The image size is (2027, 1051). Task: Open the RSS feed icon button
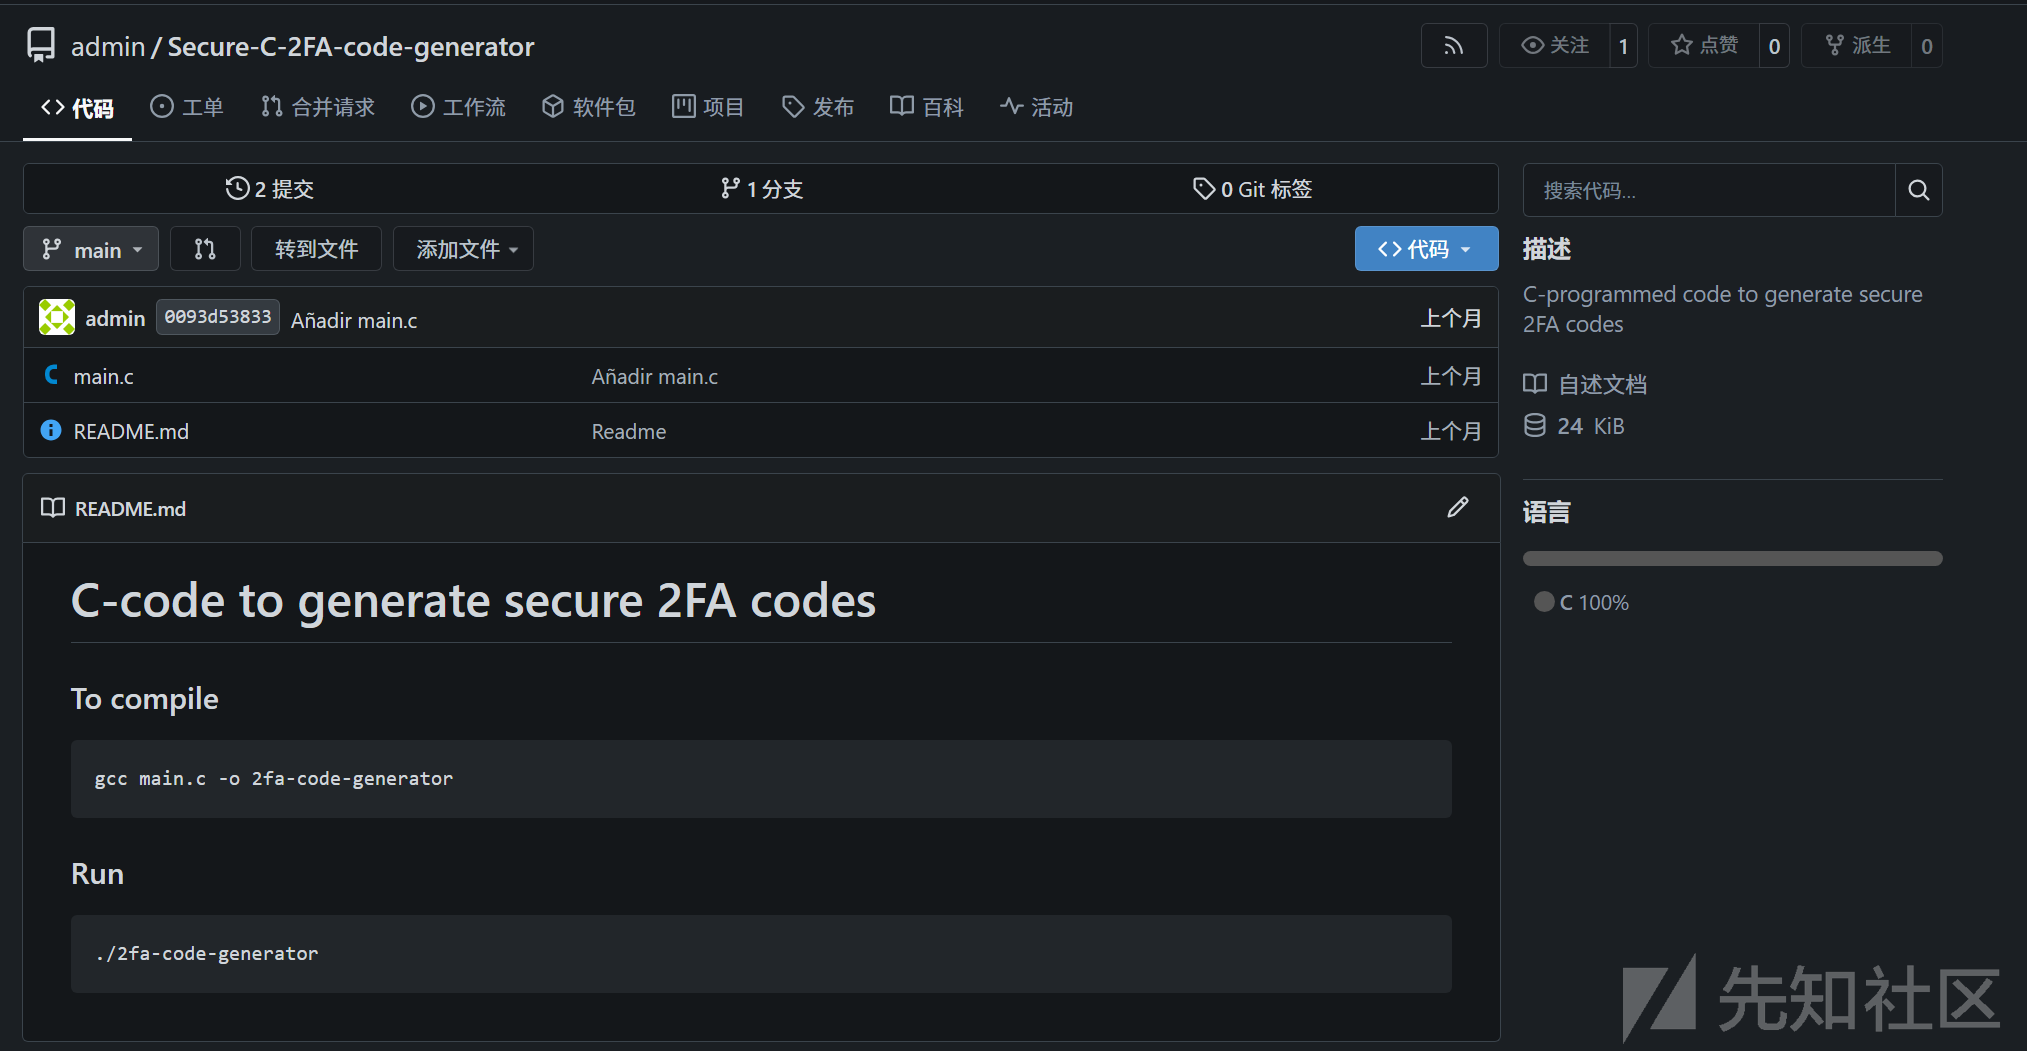point(1454,46)
